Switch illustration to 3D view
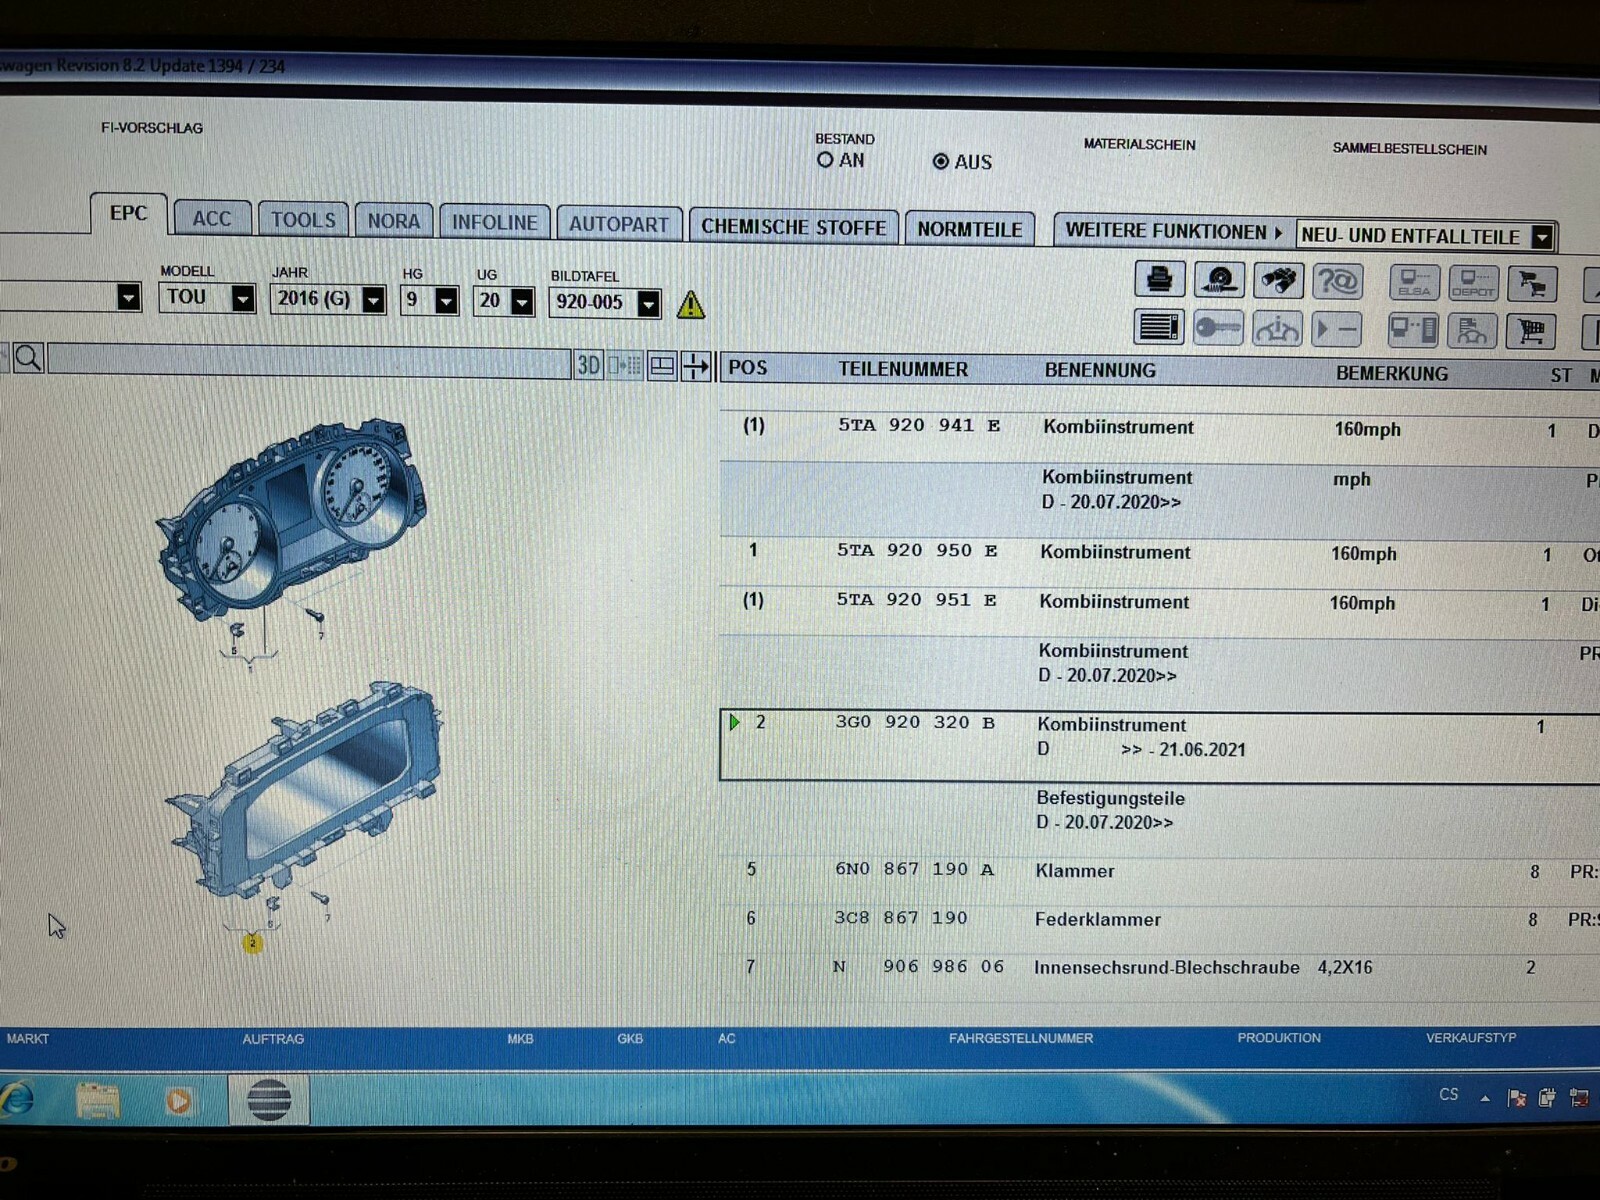Image resolution: width=1600 pixels, height=1200 pixels. [x=588, y=366]
